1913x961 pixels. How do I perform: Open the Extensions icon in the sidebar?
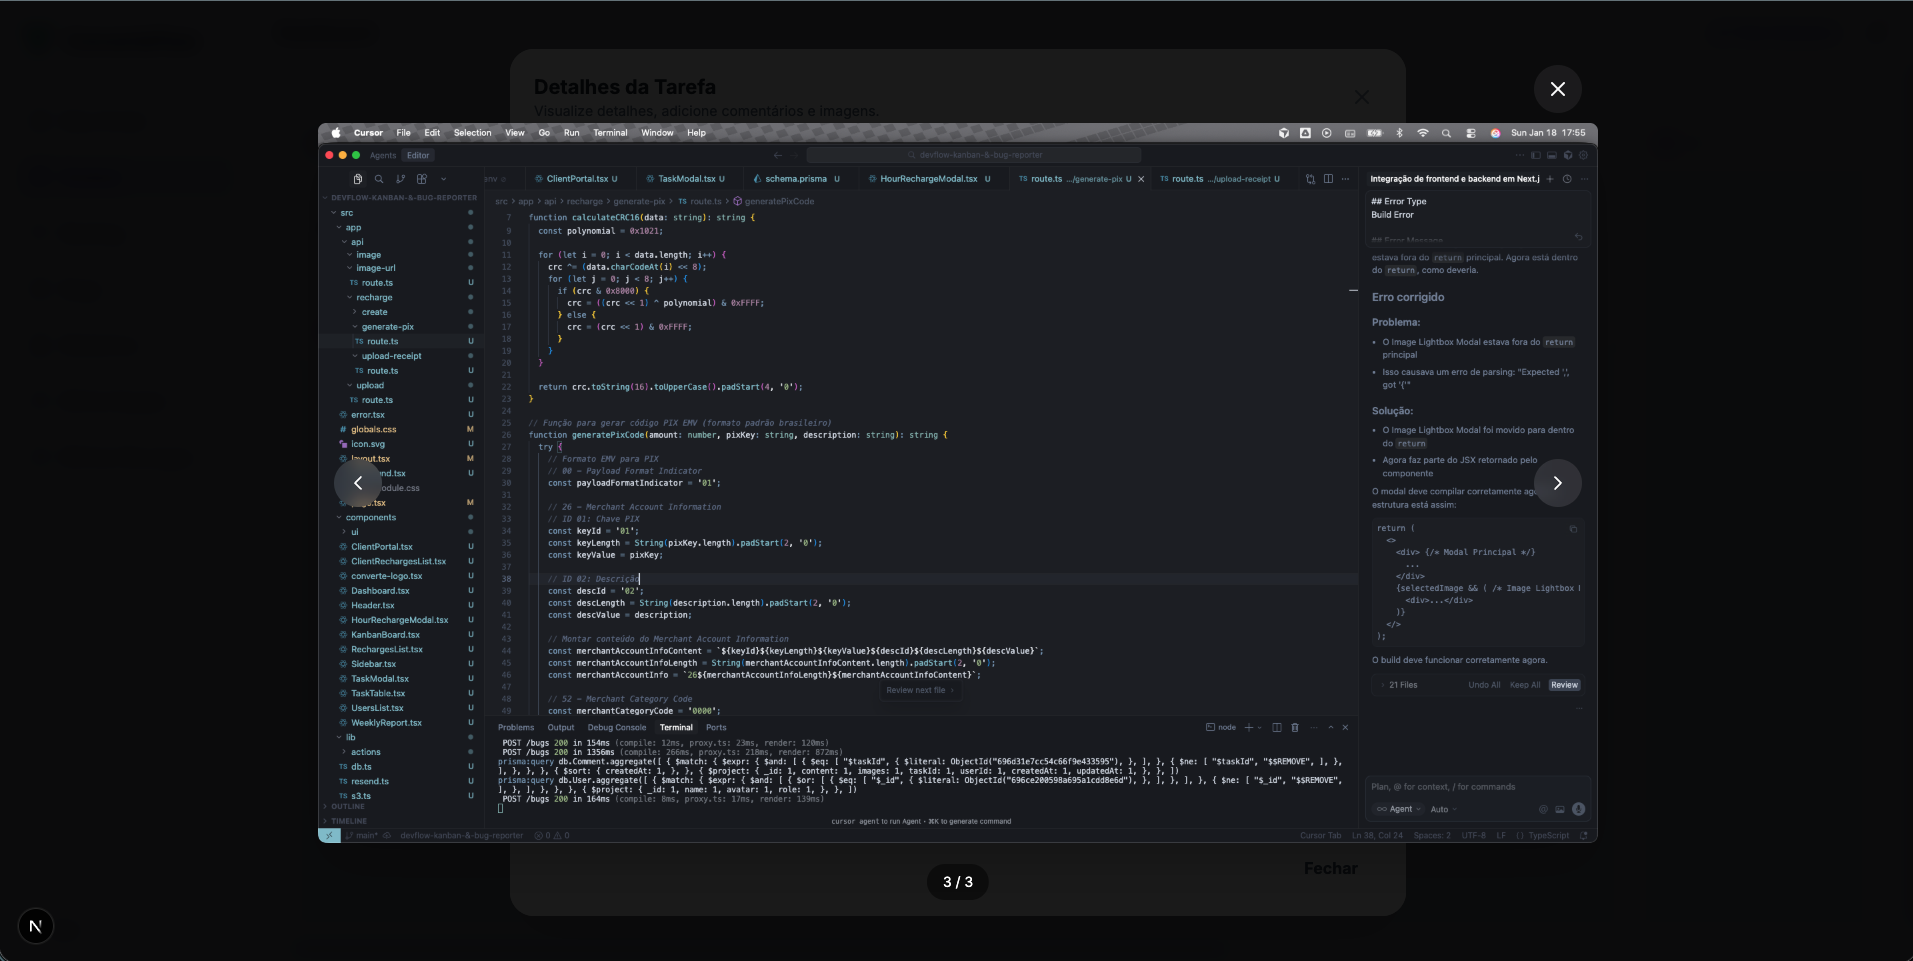point(422,179)
